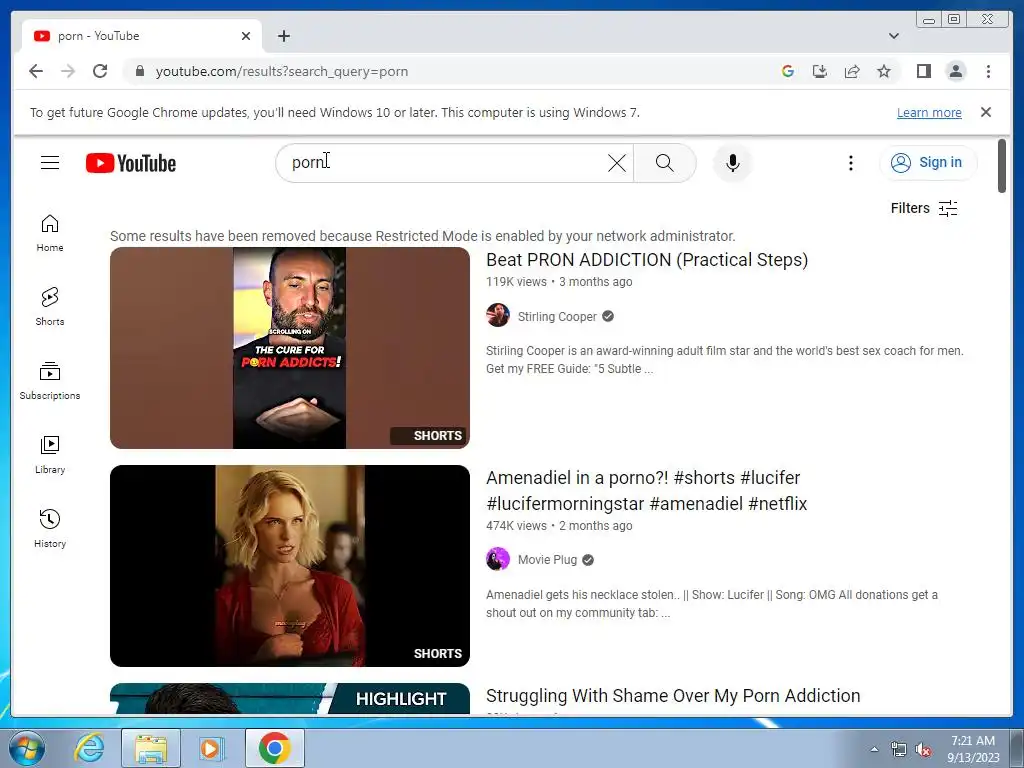Viewport: 1024px width, 768px height.
Task: Open the Stirling Cooper video thumbnail
Action: click(x=289, y=347)
